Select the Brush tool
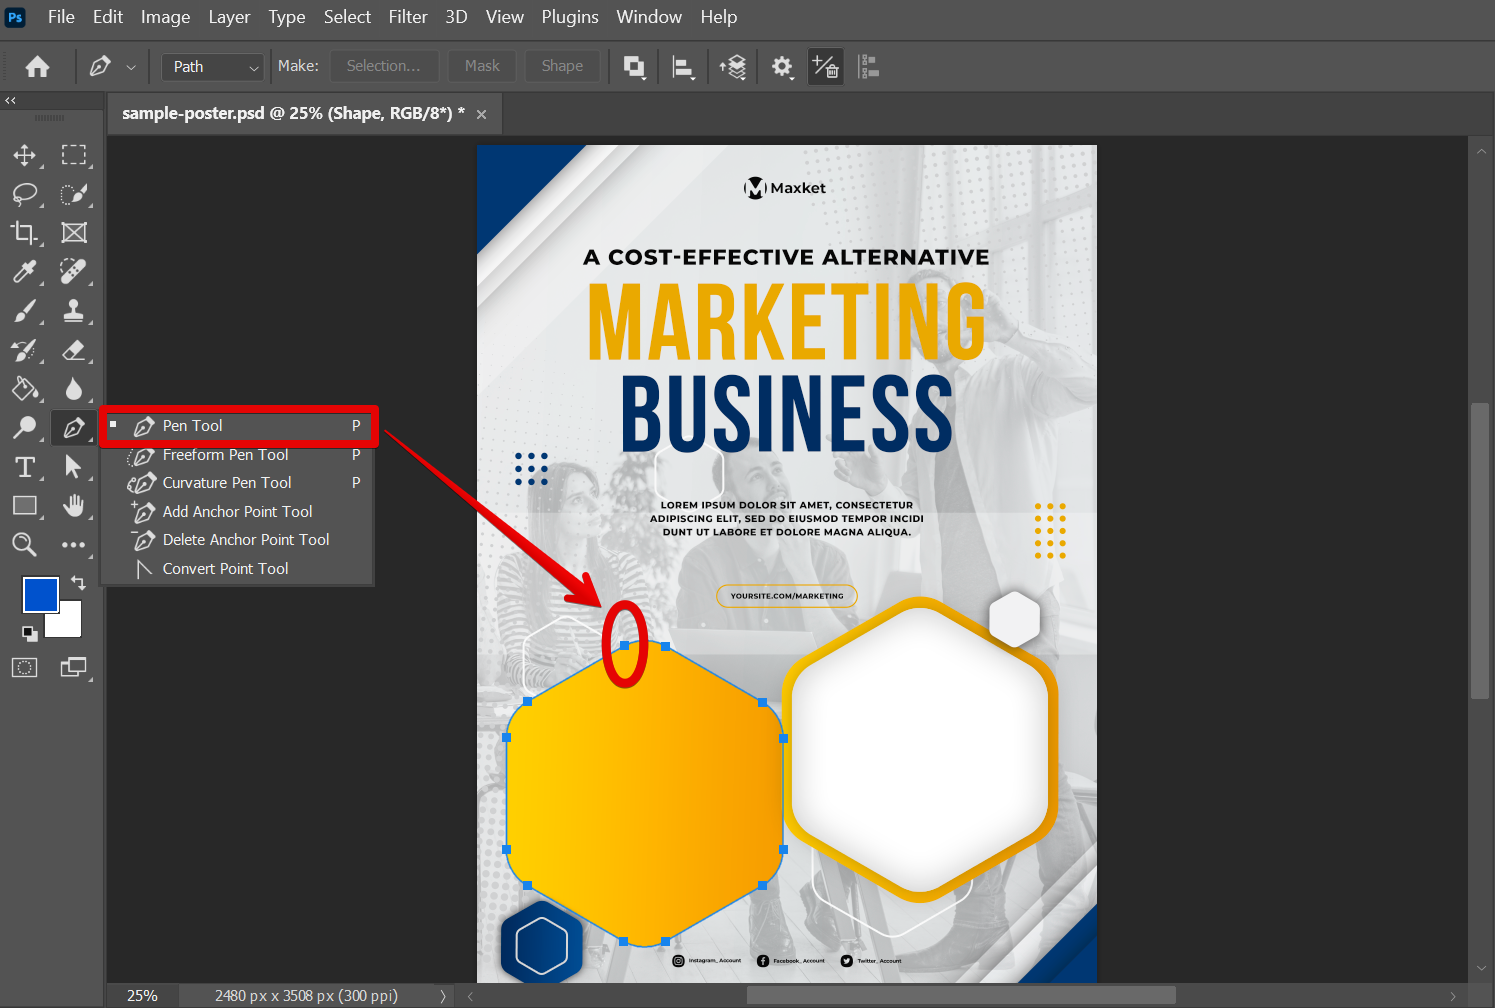This screenshot has height=1008, width=1495. coord(24,311)
